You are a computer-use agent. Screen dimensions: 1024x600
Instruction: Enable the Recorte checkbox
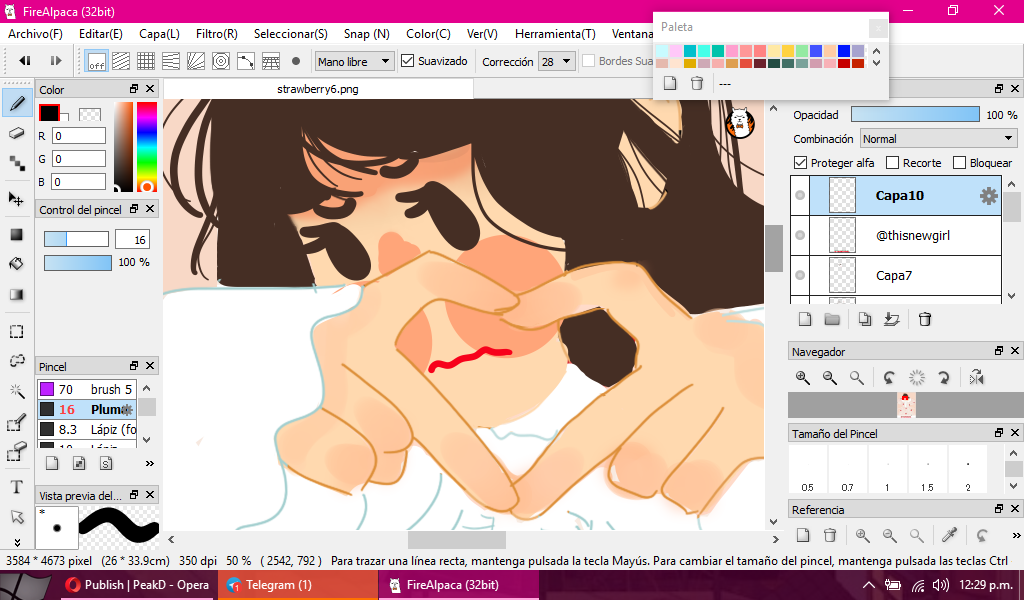pyautogui.click(x=892, y=163)
